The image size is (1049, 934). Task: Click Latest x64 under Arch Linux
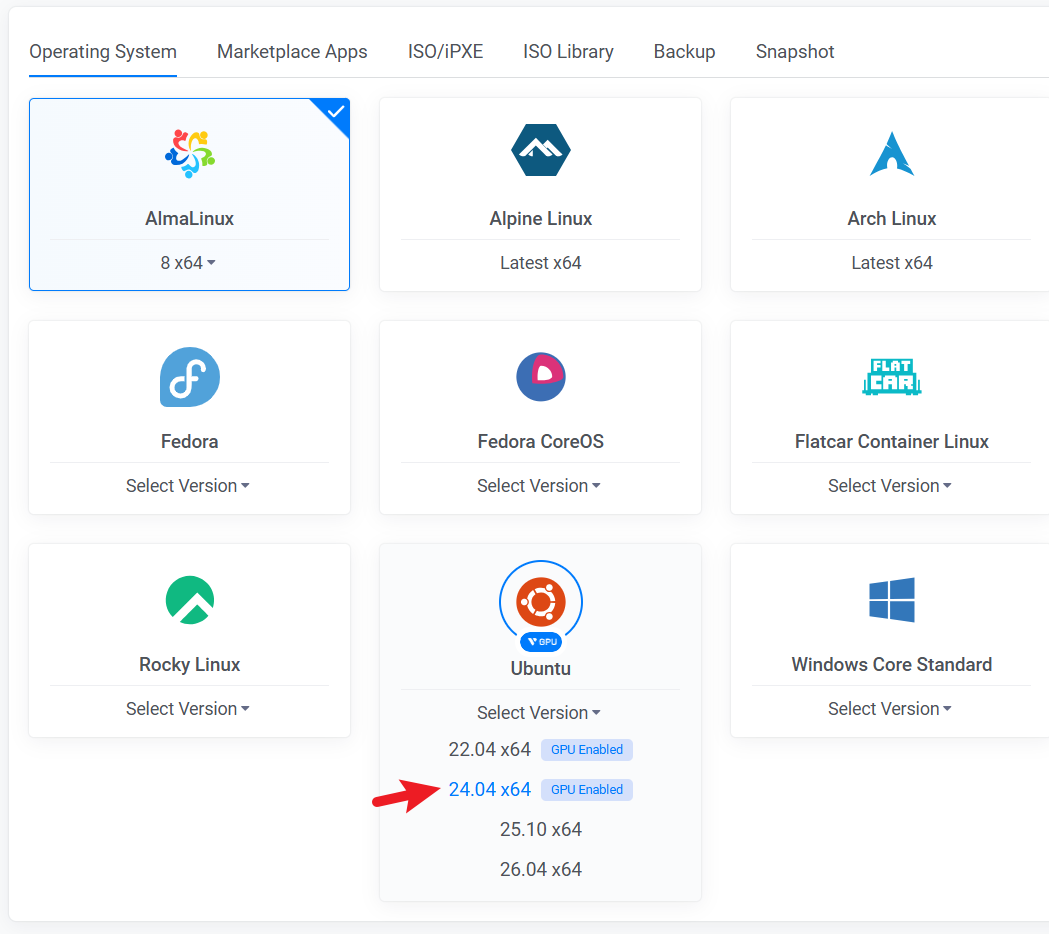[x=892, y=263]
